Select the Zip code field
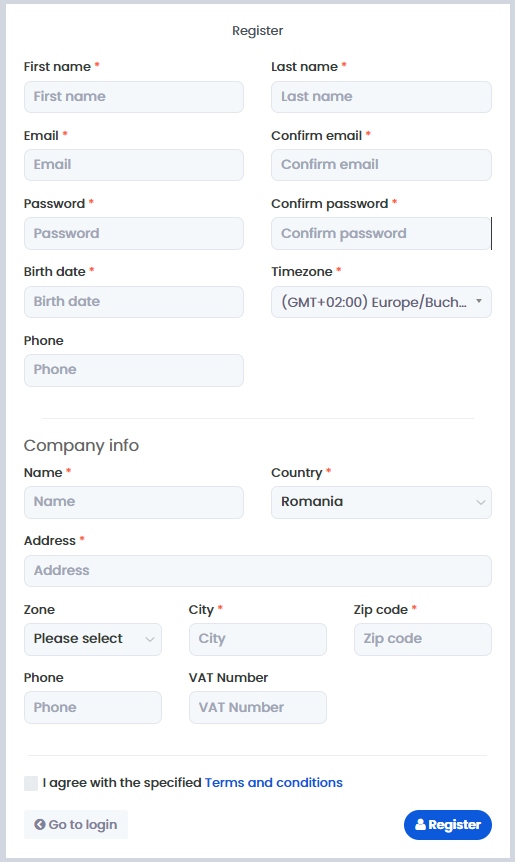The height and width of the screenshot is (862, 515). [x=423, y=639]
